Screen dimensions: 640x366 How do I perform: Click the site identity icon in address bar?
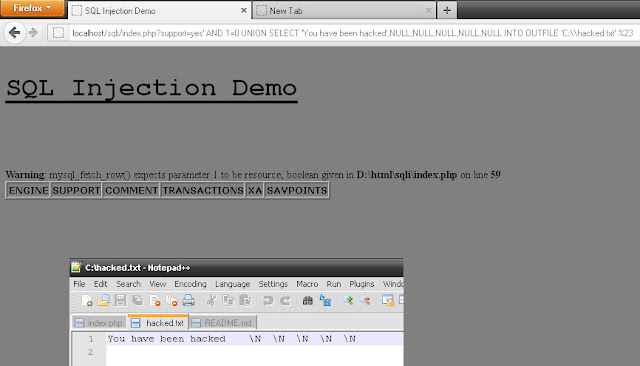(x=58, y=33)
